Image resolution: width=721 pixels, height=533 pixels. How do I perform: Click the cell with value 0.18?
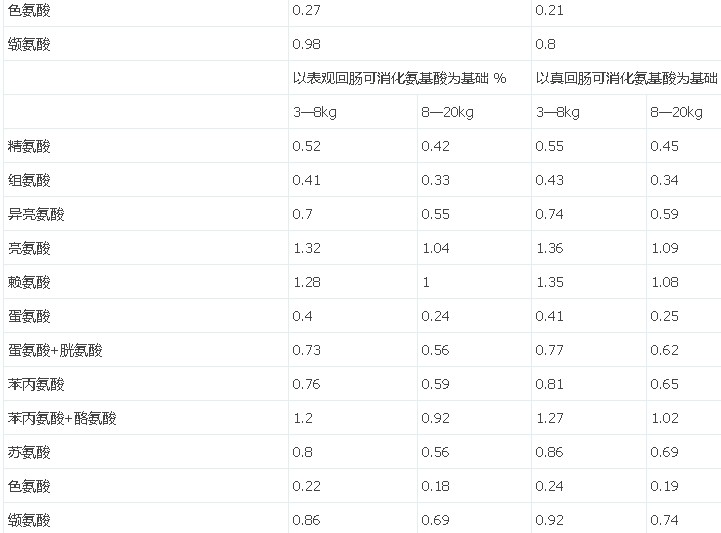click(x=435, y=486)
